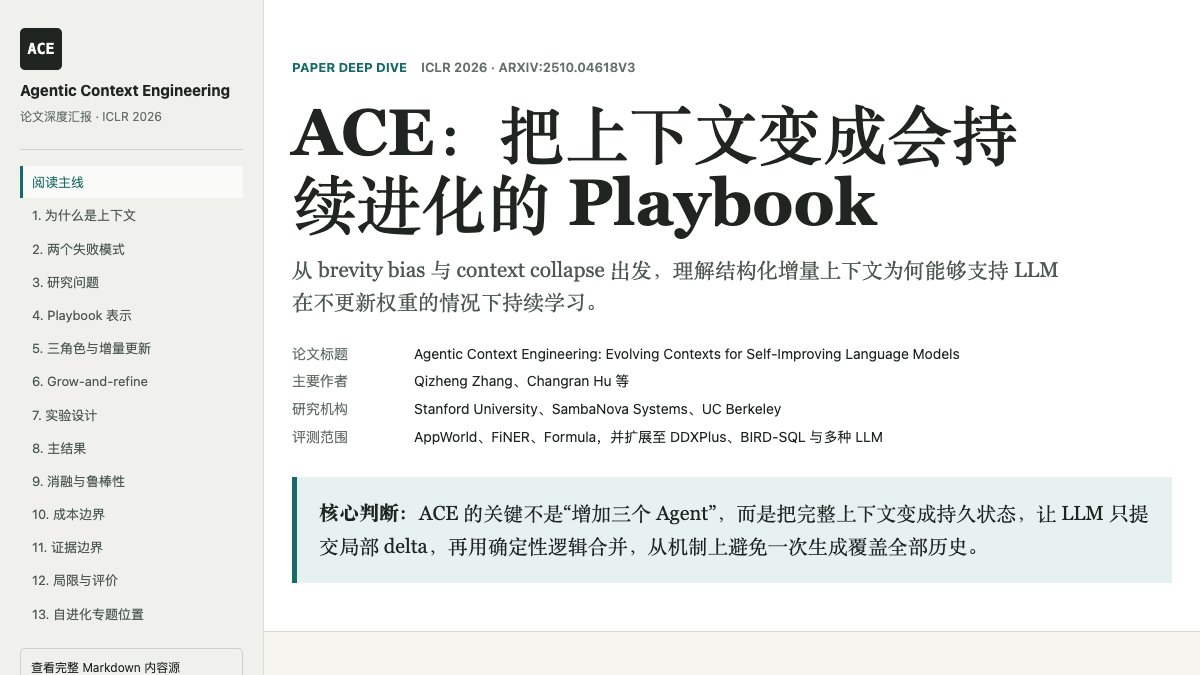
Task: Click the 研究机构 label
Action: tap(320, 409)
